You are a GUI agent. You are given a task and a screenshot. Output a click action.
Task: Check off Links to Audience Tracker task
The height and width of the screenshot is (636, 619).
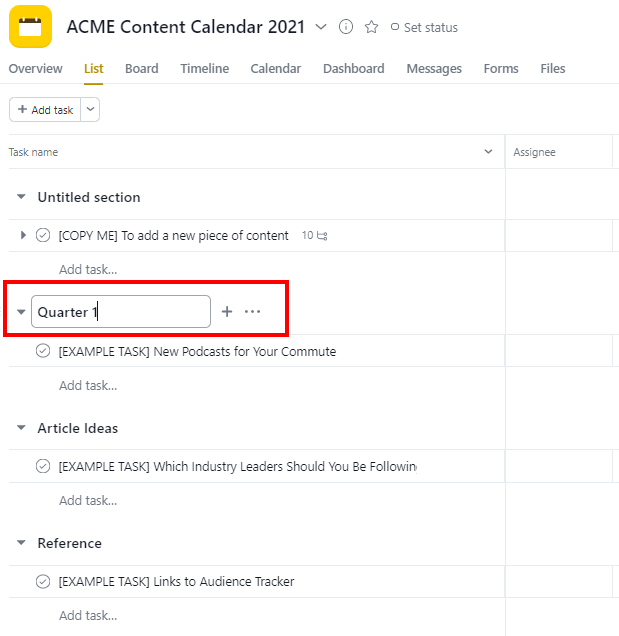[43, 581]
